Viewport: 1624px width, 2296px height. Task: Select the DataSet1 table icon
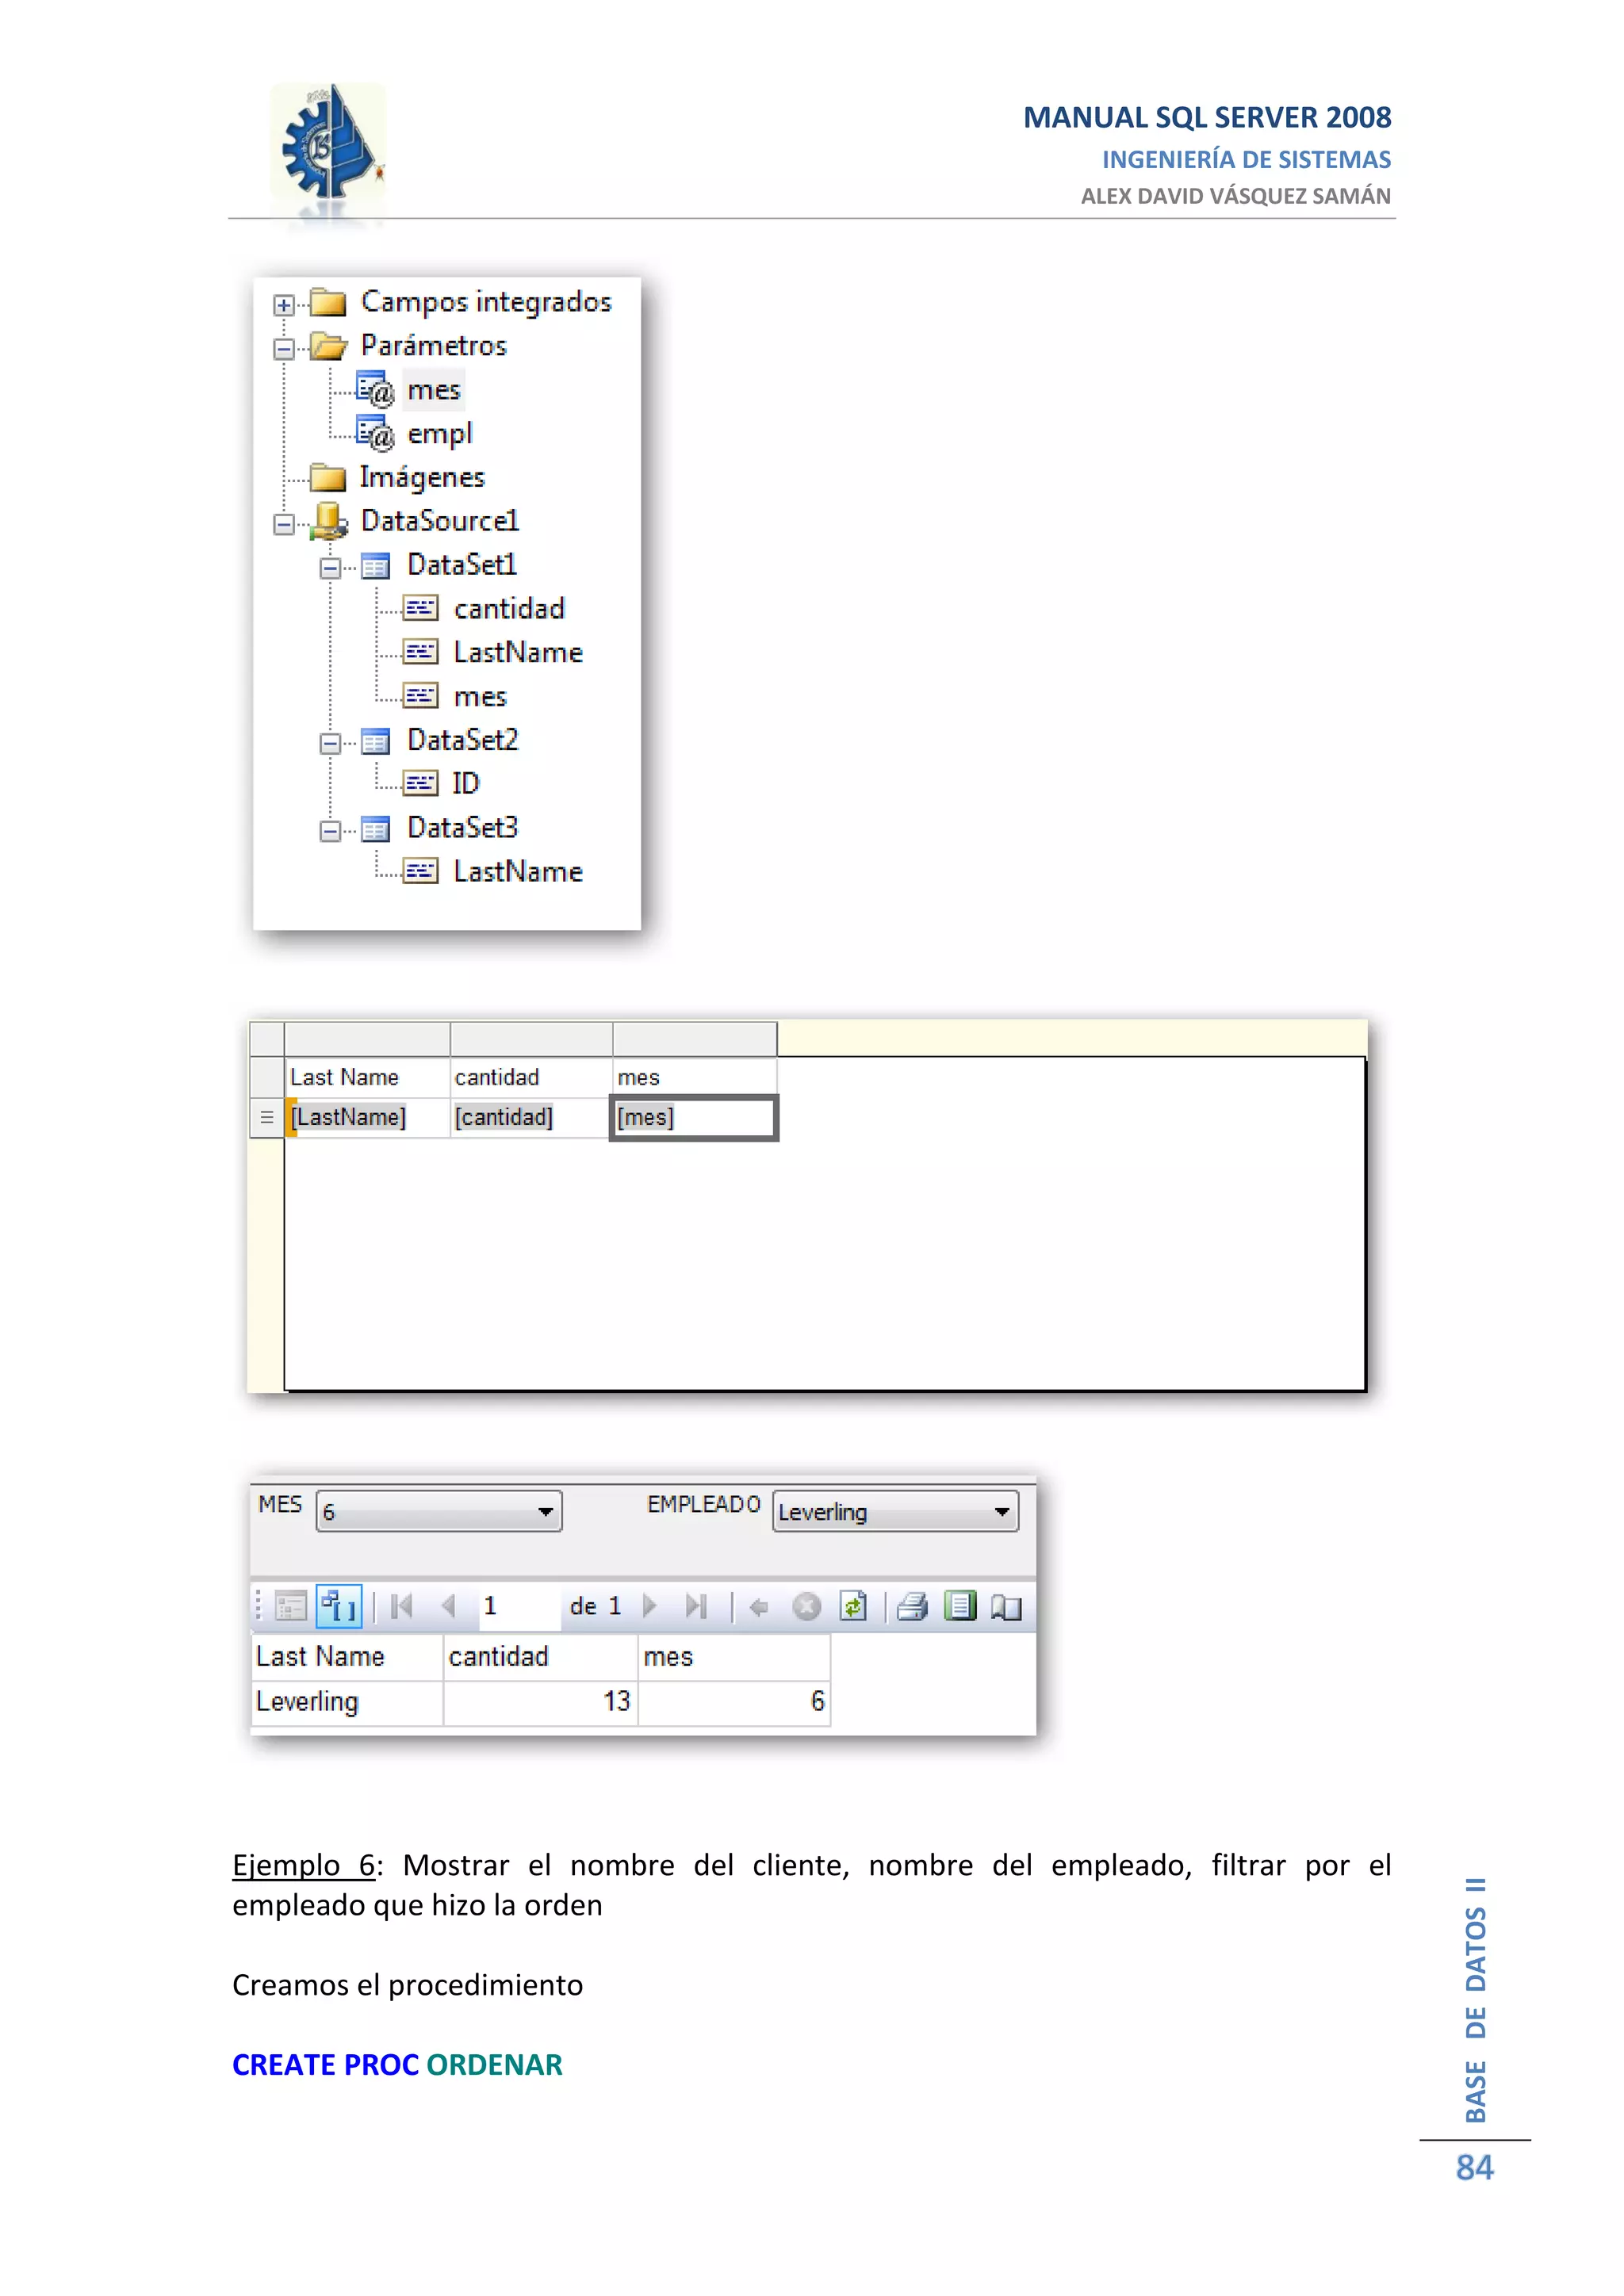pos(375,567)
